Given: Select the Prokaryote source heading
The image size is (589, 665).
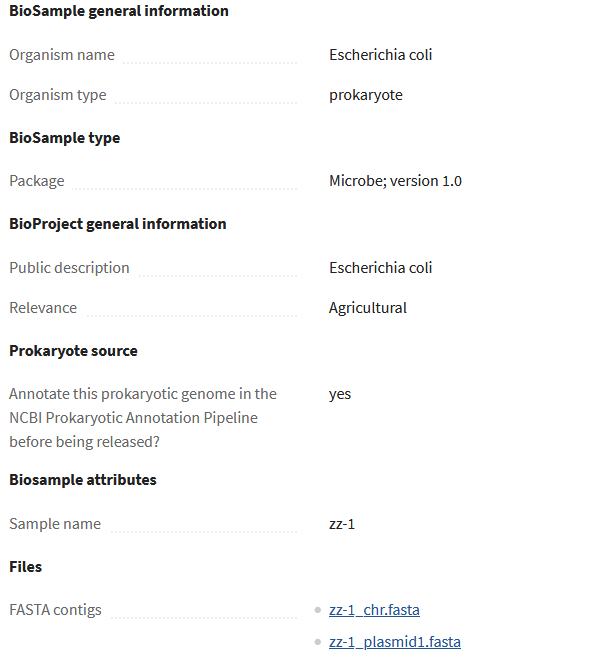Looking at the screenshot, I should (73, 351).
